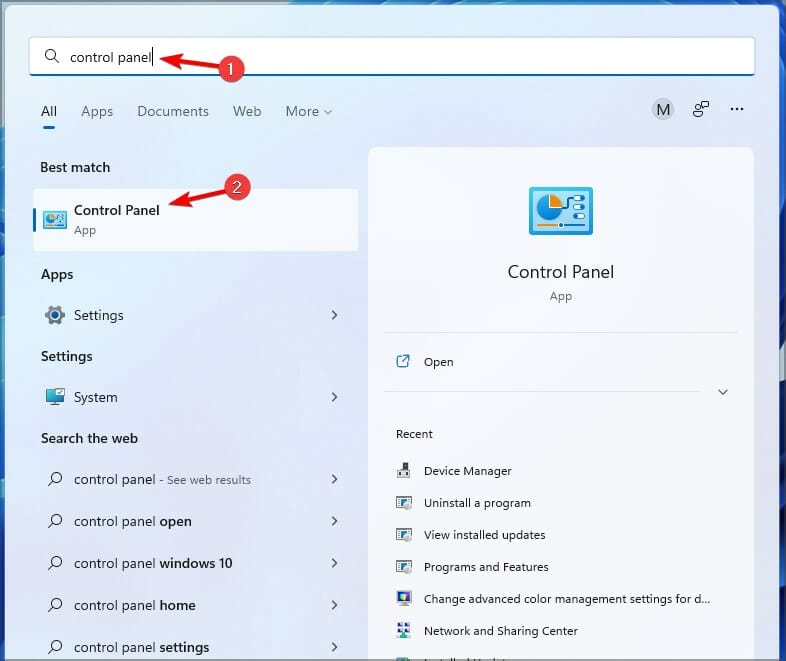Switch to the Documents tab
This screenshot has width=786, height=661.
tap(172, 111)
